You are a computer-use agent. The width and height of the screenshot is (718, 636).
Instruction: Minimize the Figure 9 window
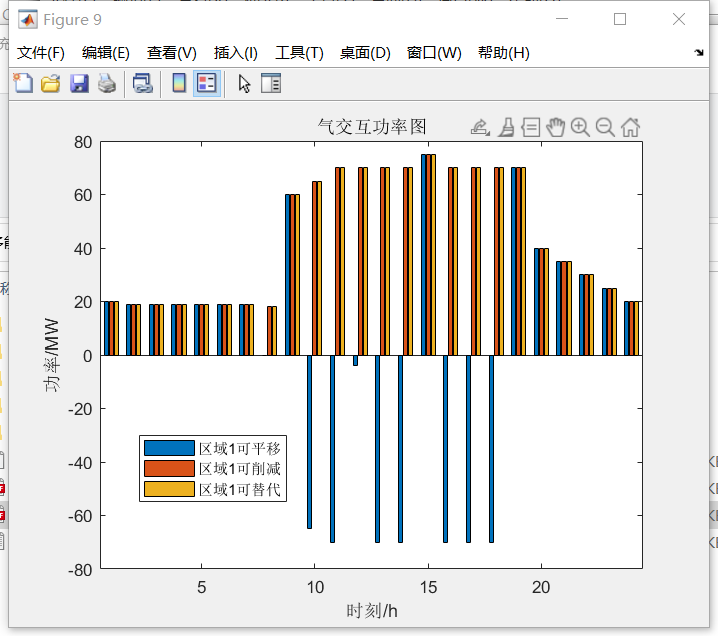562,19
